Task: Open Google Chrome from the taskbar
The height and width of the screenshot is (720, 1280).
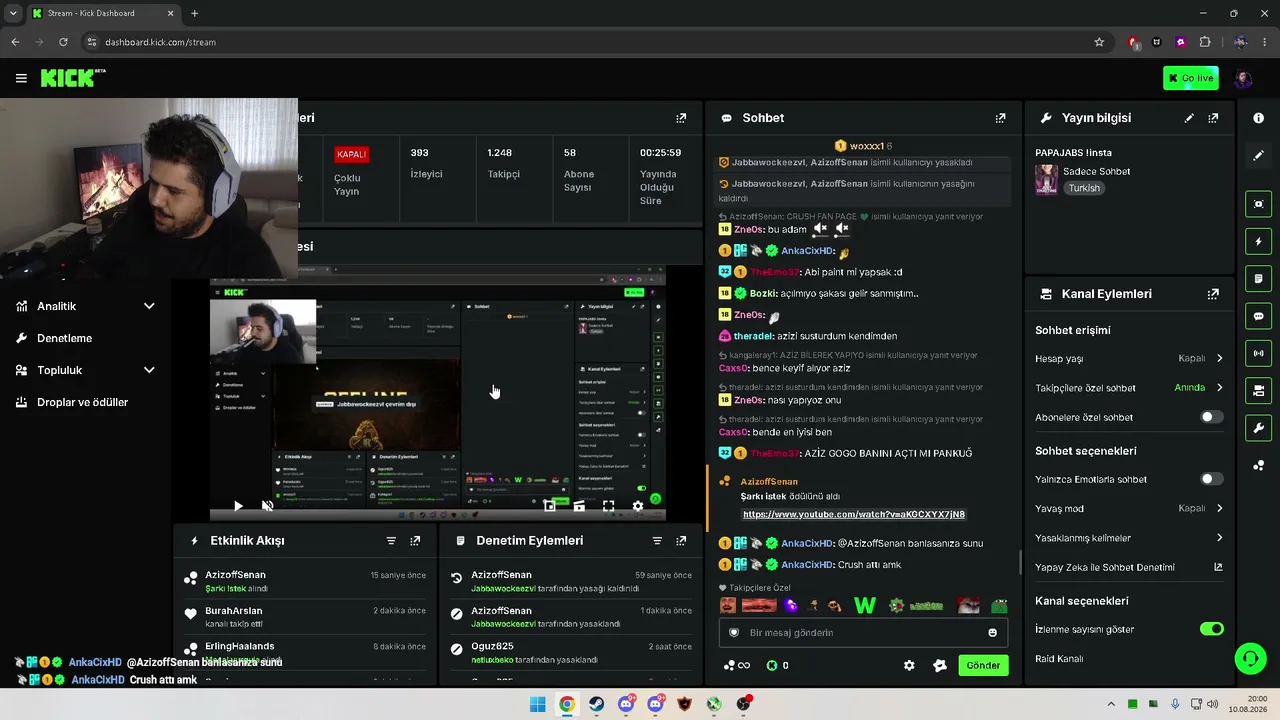Action: pyautogui.click(x=567, y=704)
